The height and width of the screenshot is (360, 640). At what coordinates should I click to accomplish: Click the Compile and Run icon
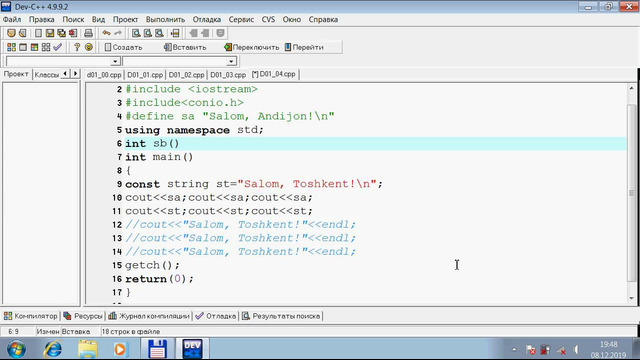(x=34, y=47)
